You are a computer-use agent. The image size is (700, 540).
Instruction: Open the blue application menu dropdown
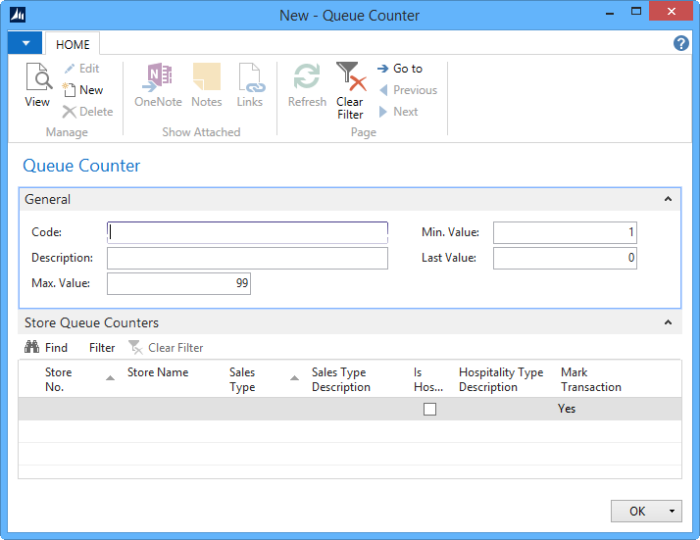[25, 44]
